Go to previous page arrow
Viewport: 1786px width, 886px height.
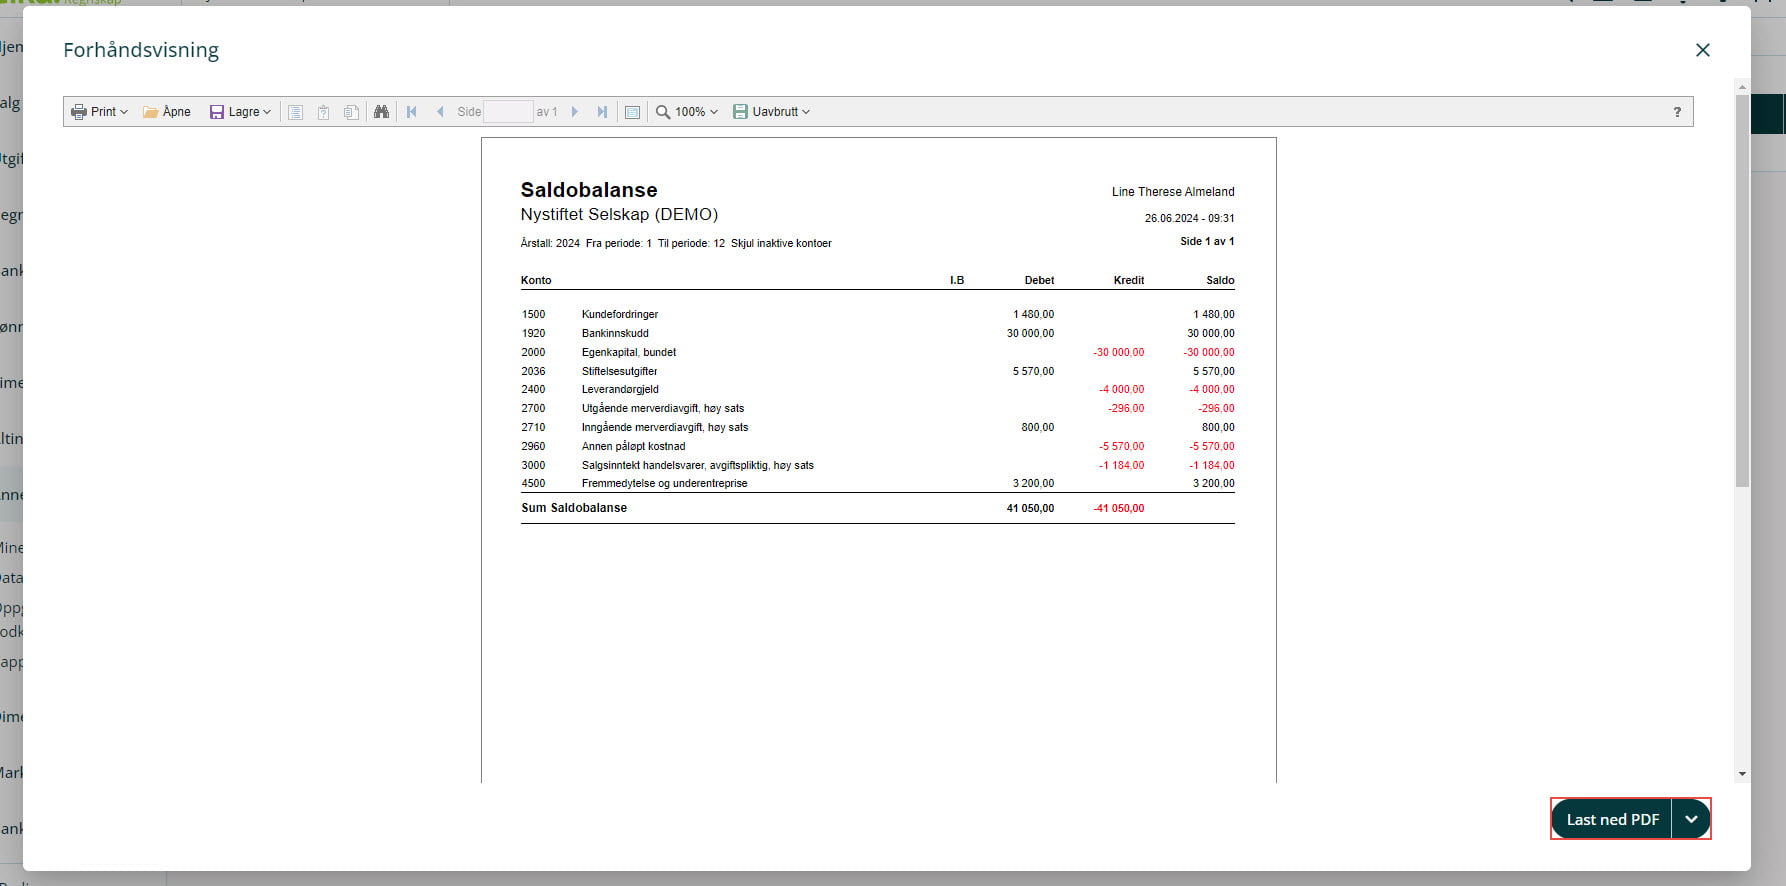click(x=440, y=112)
